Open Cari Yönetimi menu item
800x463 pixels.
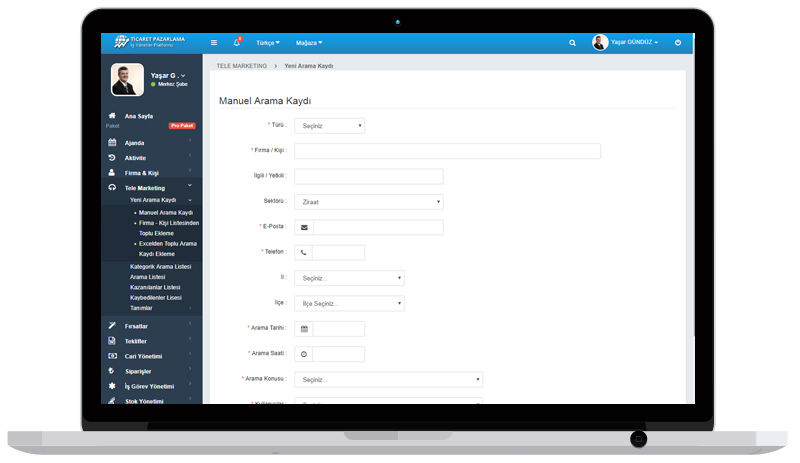click(143, 356)
